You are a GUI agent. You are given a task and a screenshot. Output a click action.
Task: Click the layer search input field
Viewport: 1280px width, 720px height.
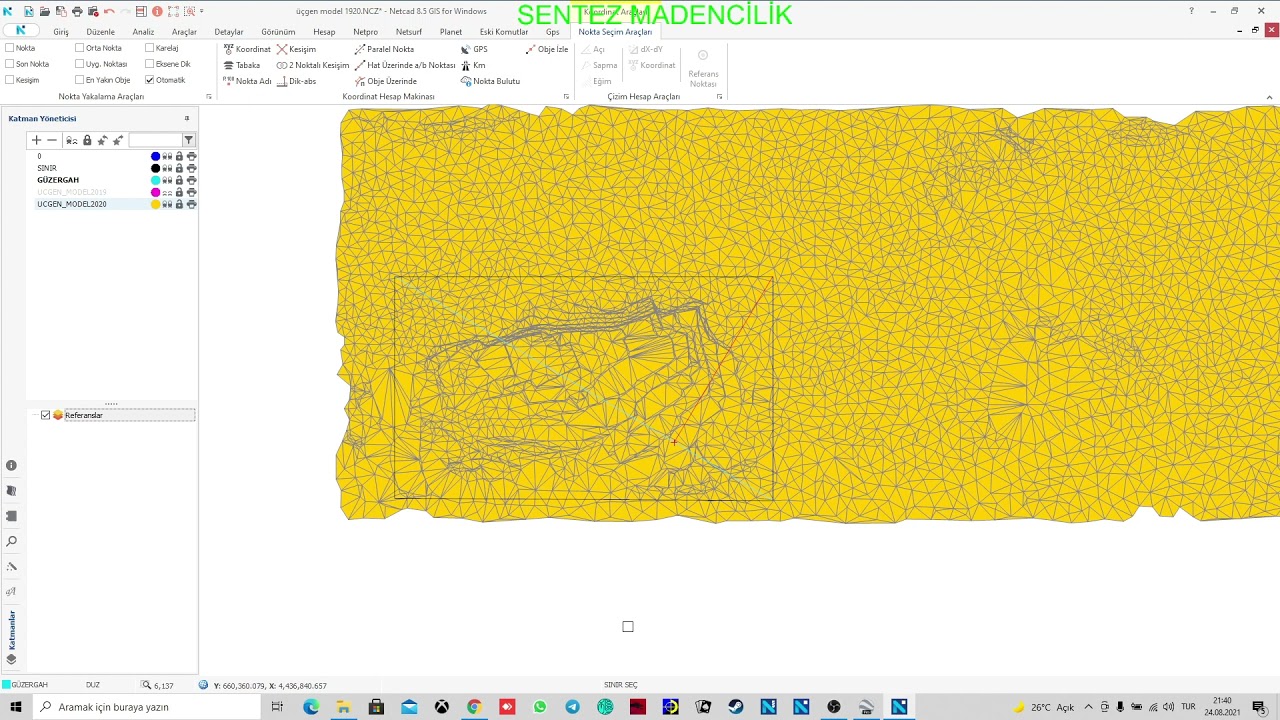pyautogui.click(x=155, y=140)
